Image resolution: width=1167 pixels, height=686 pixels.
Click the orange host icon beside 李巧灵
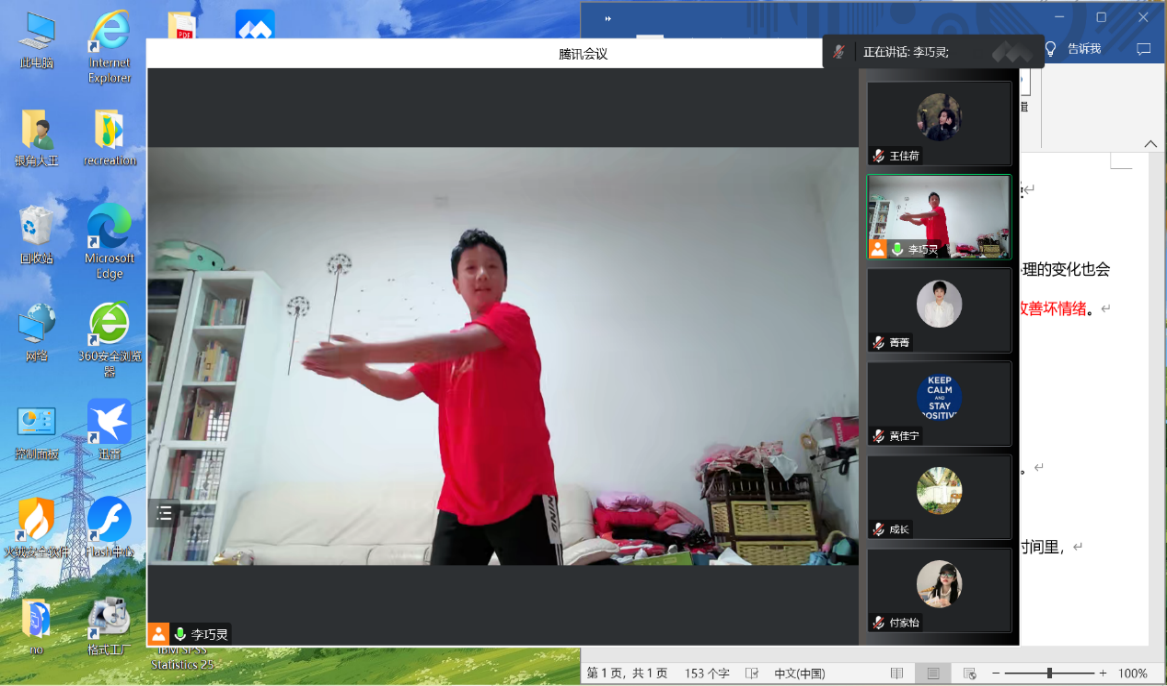point(158,634)
